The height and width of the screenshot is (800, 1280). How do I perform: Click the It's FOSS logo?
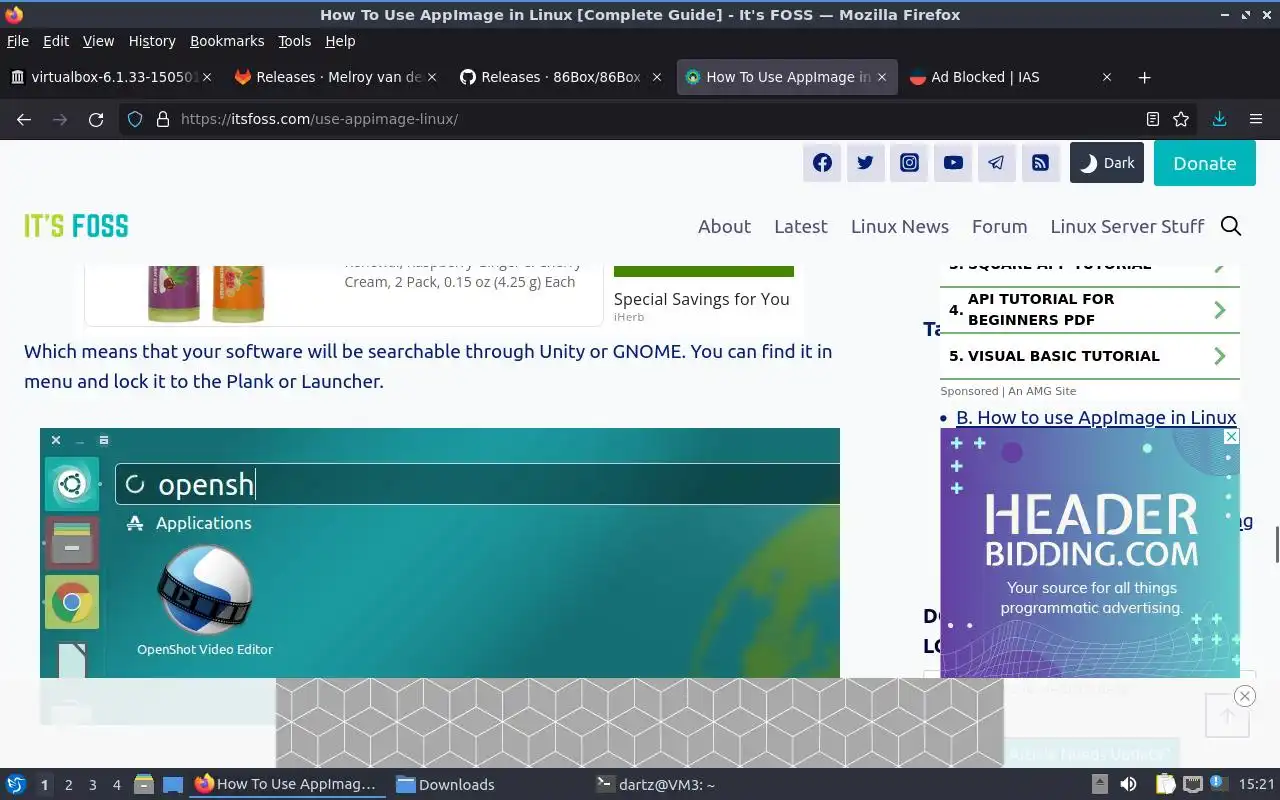(x=76, y=226)
